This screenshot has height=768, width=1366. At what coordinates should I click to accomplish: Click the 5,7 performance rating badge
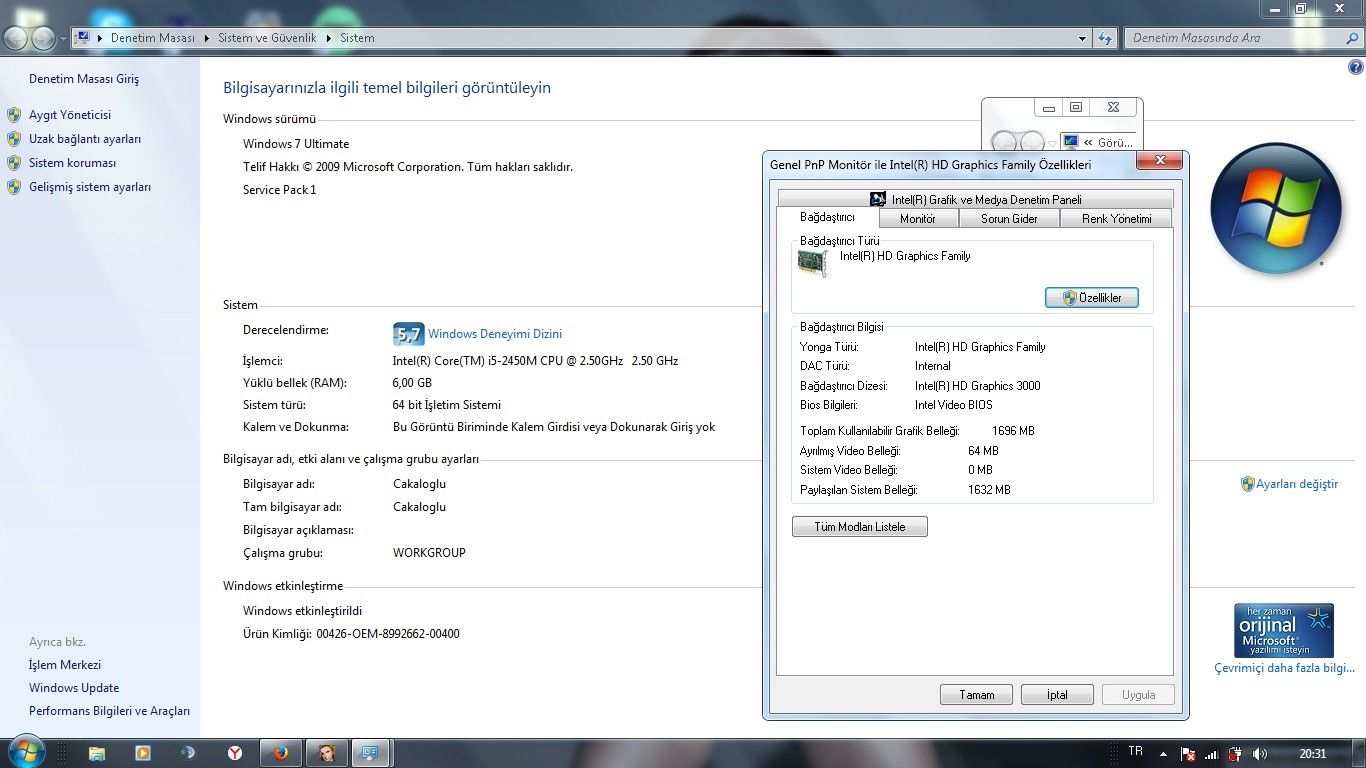pyautogui.click(x=408, y=334)
